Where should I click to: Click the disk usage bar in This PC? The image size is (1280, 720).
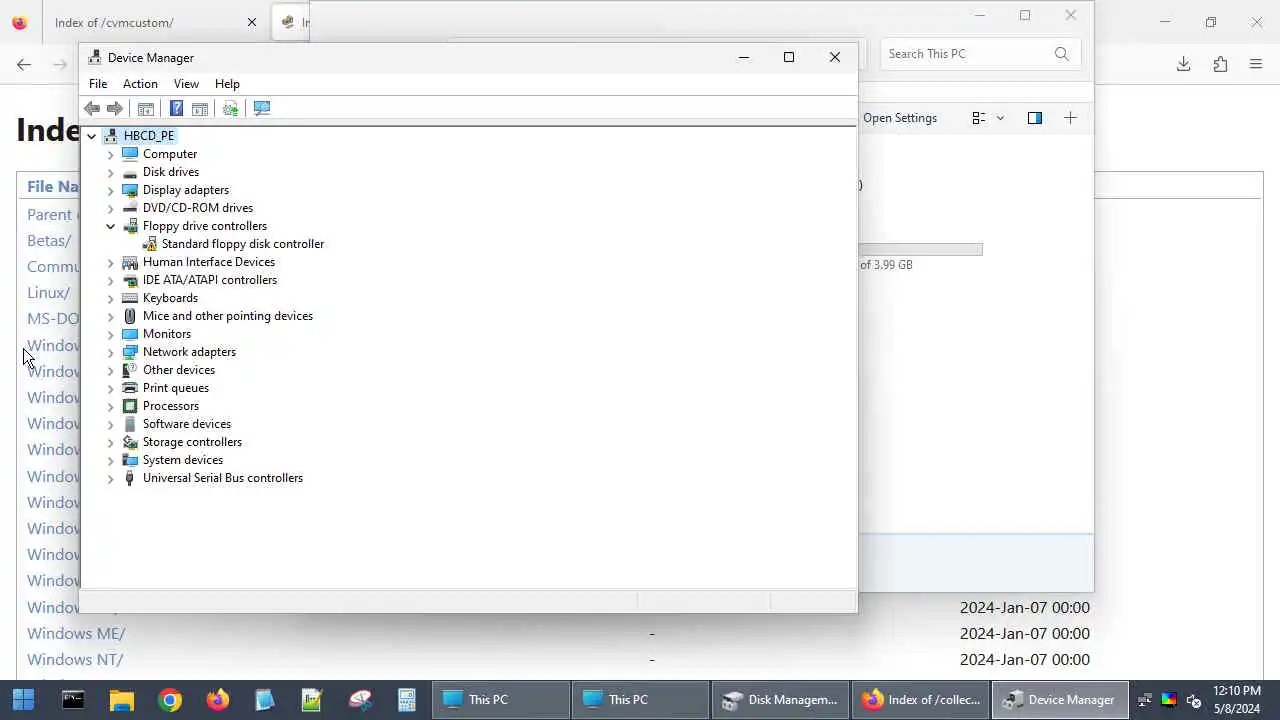(x=921, y=249)
